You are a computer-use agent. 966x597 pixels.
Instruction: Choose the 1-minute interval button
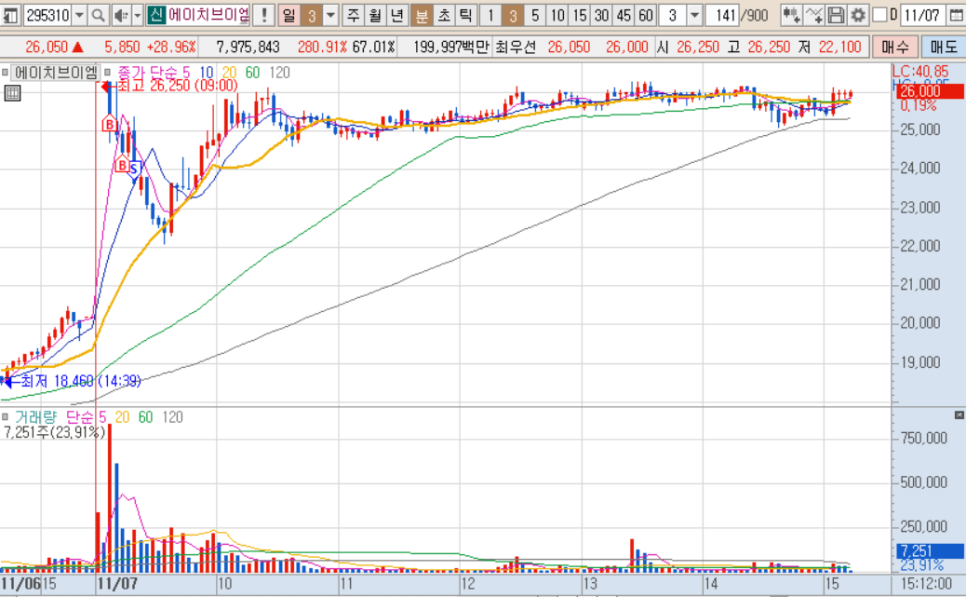[x=490, y=15]
